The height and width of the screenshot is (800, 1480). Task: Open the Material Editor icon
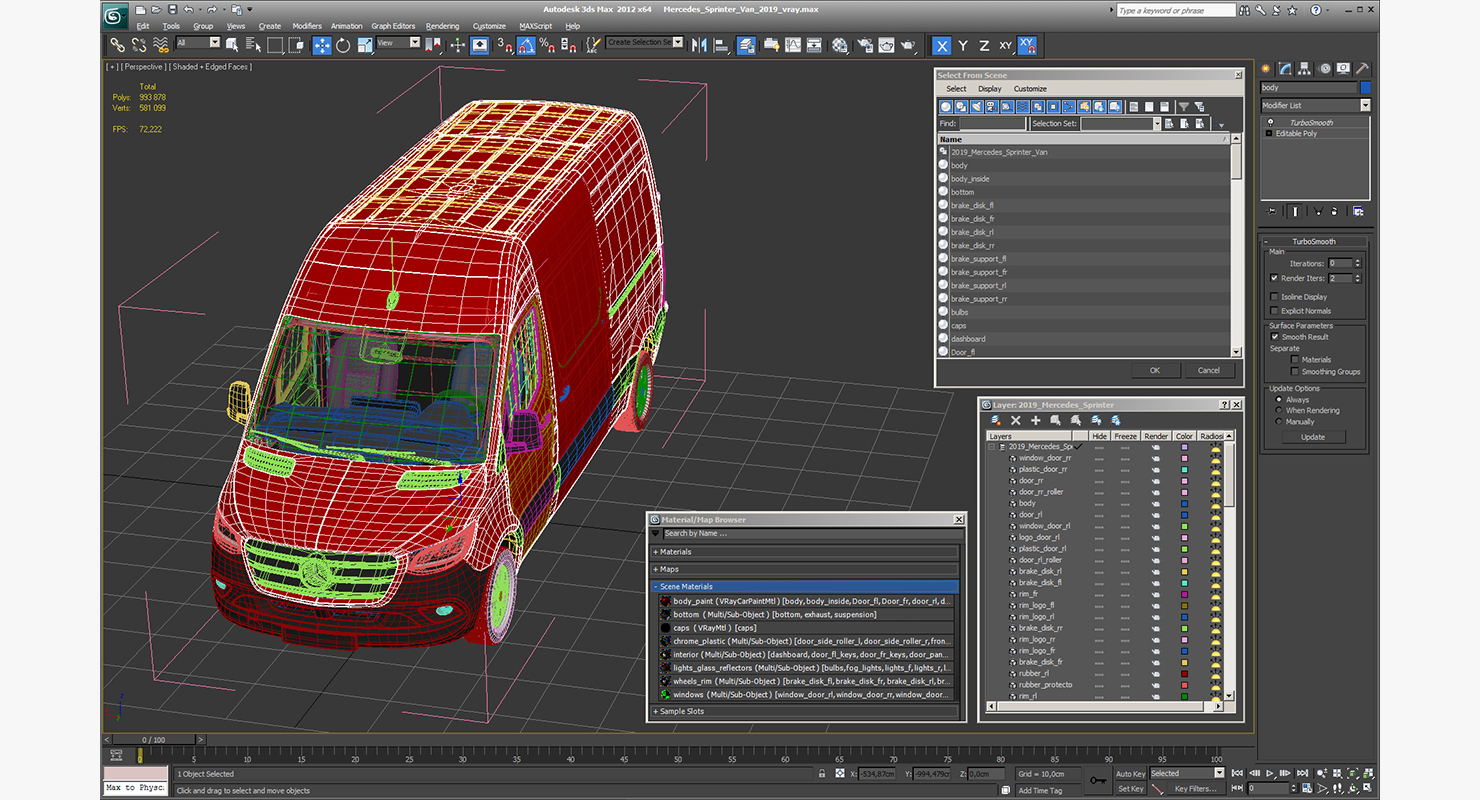pyautogui.click(x=840, y=45)
